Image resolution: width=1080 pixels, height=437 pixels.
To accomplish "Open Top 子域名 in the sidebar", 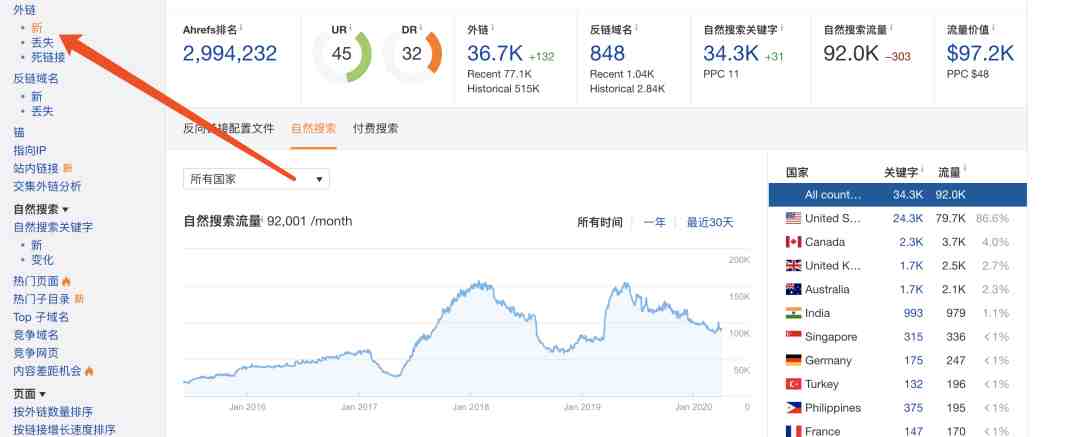I will (x=41, y=317).
